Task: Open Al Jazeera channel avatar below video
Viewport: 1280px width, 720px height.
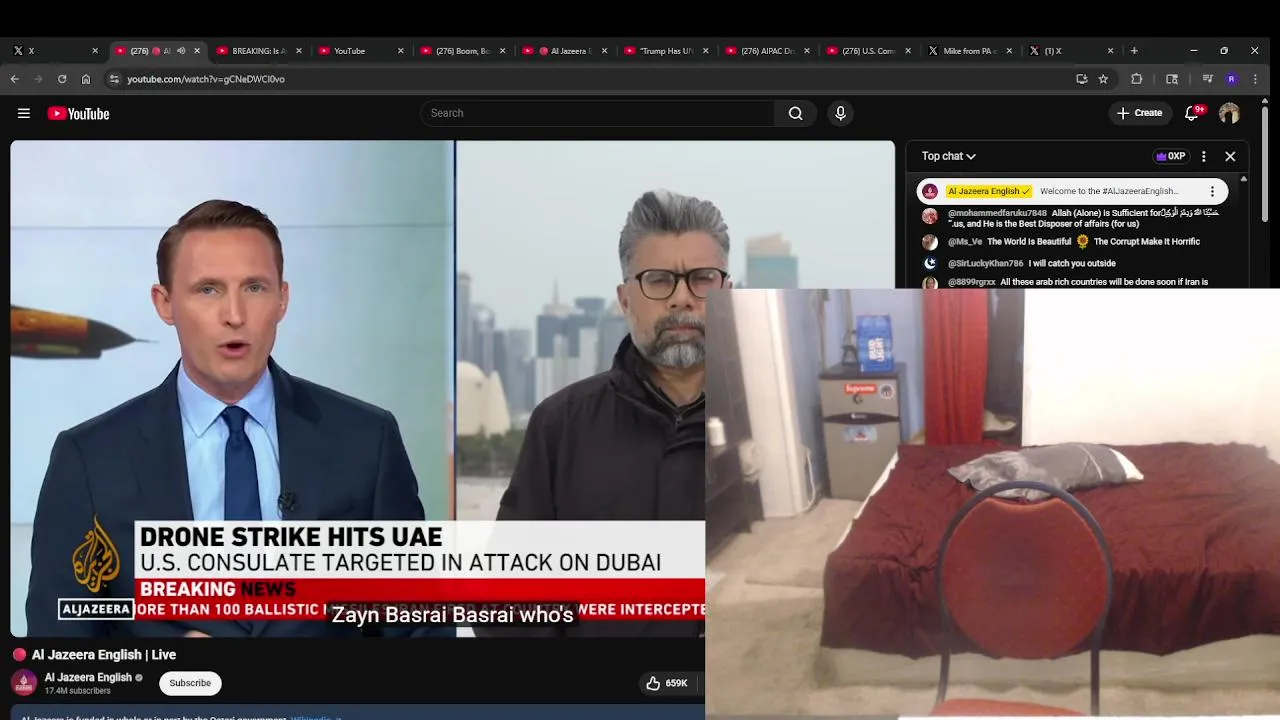Action: pos(24,683)
